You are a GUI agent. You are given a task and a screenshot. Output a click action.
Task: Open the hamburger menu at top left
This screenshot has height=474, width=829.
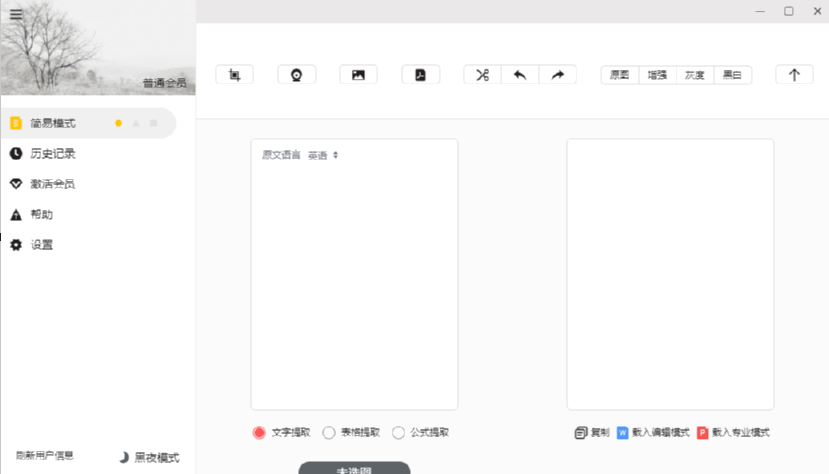[16, 14]
